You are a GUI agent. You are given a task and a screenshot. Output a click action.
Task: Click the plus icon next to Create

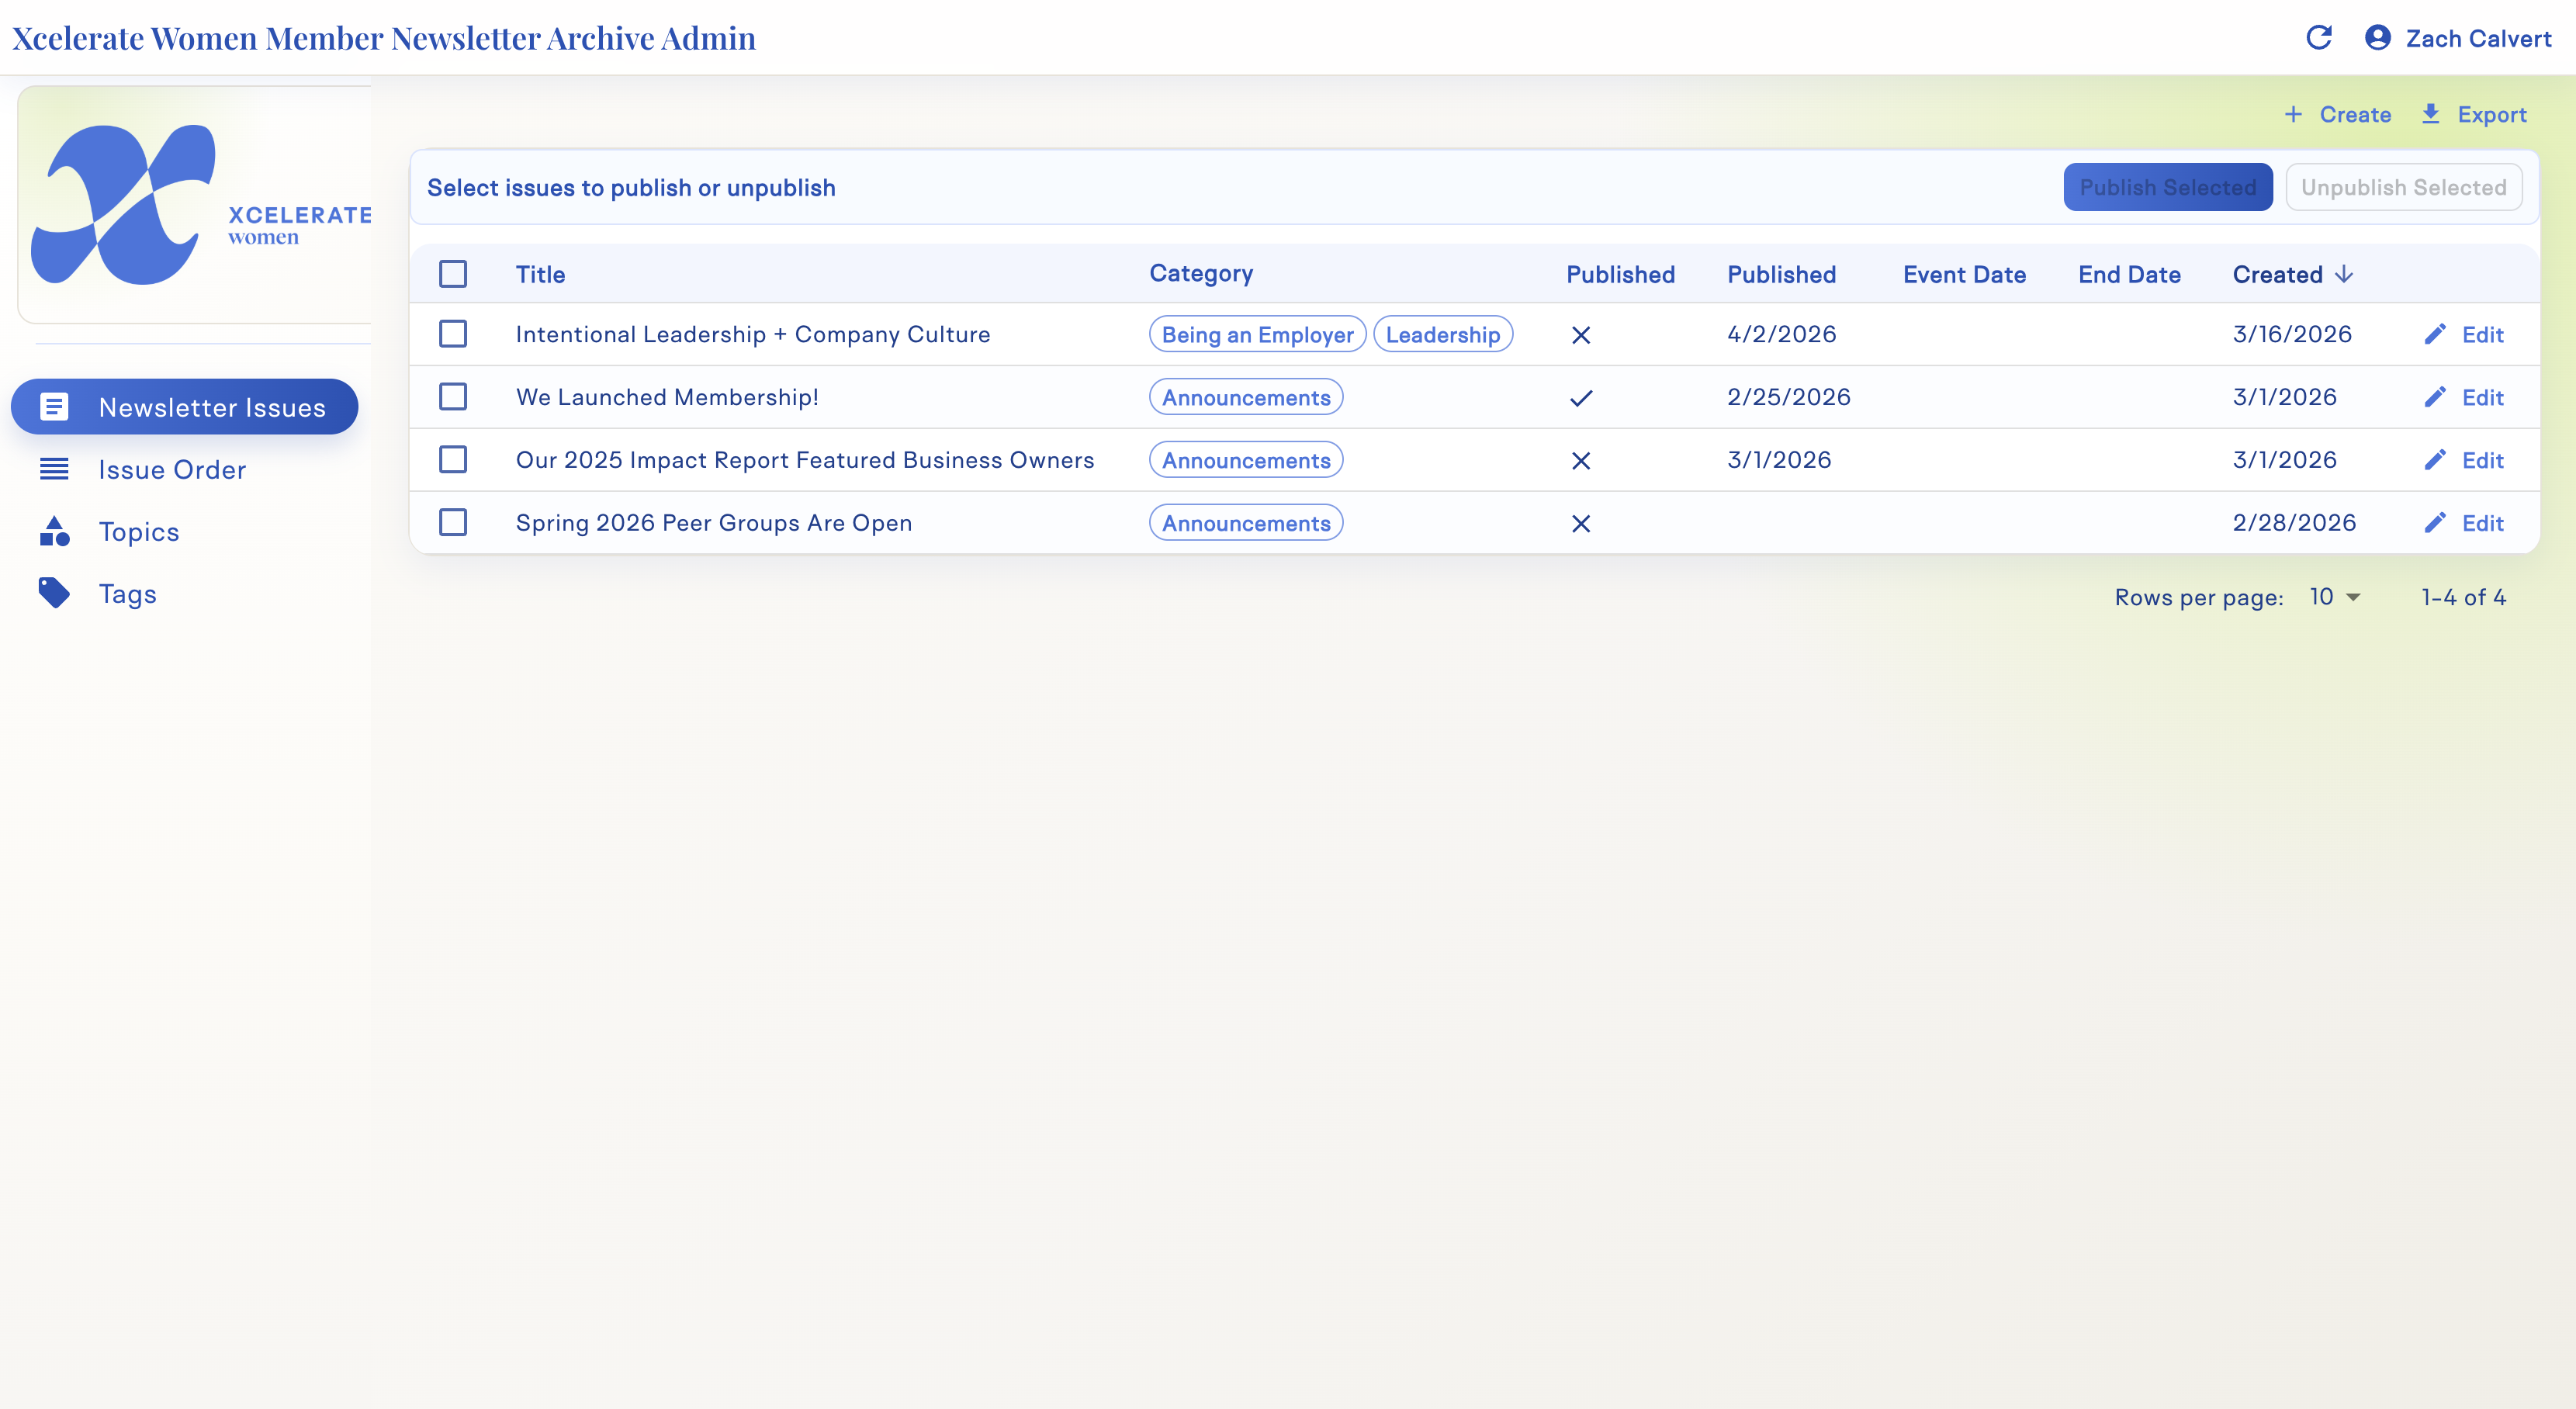2293,114
